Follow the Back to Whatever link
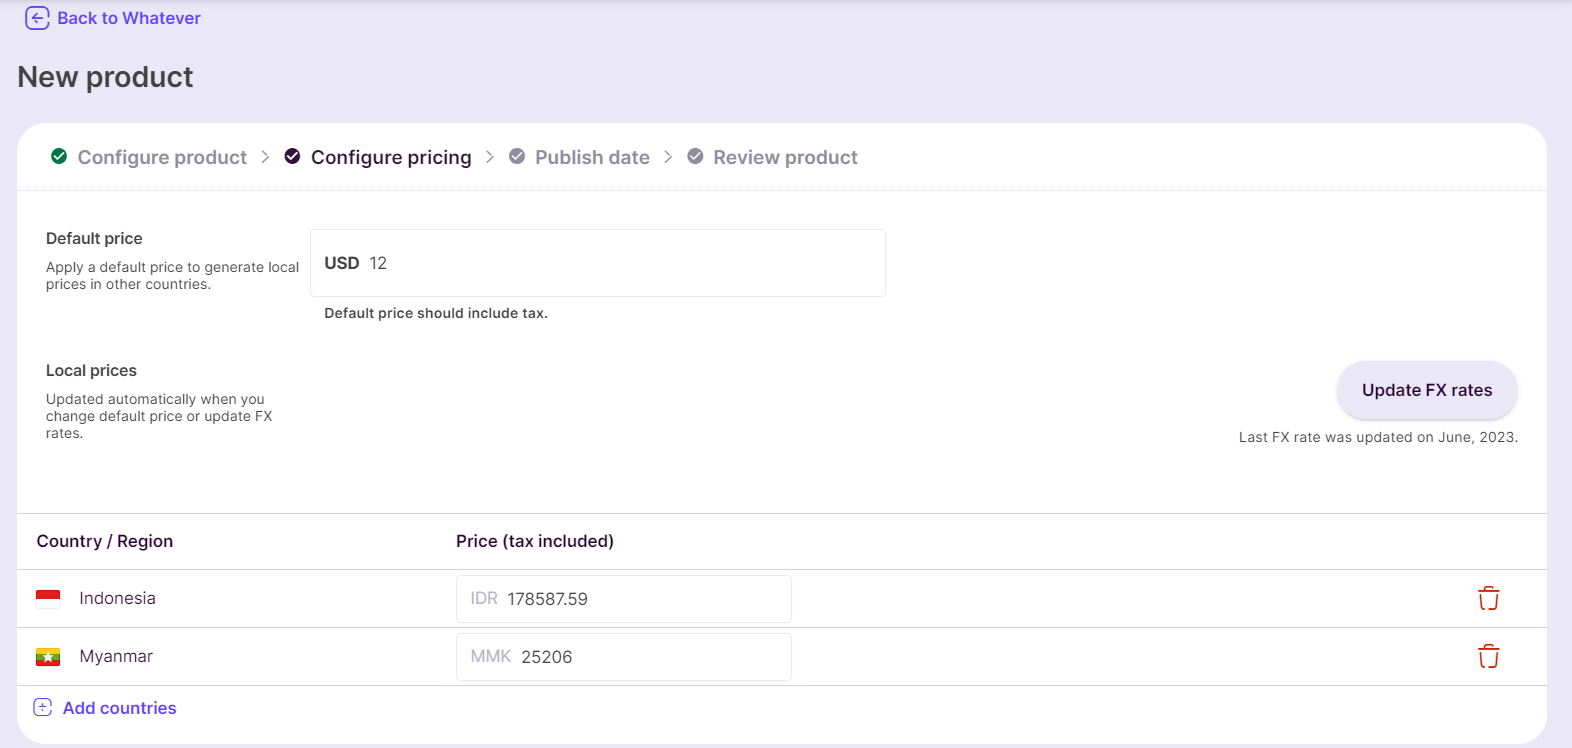 129,18
